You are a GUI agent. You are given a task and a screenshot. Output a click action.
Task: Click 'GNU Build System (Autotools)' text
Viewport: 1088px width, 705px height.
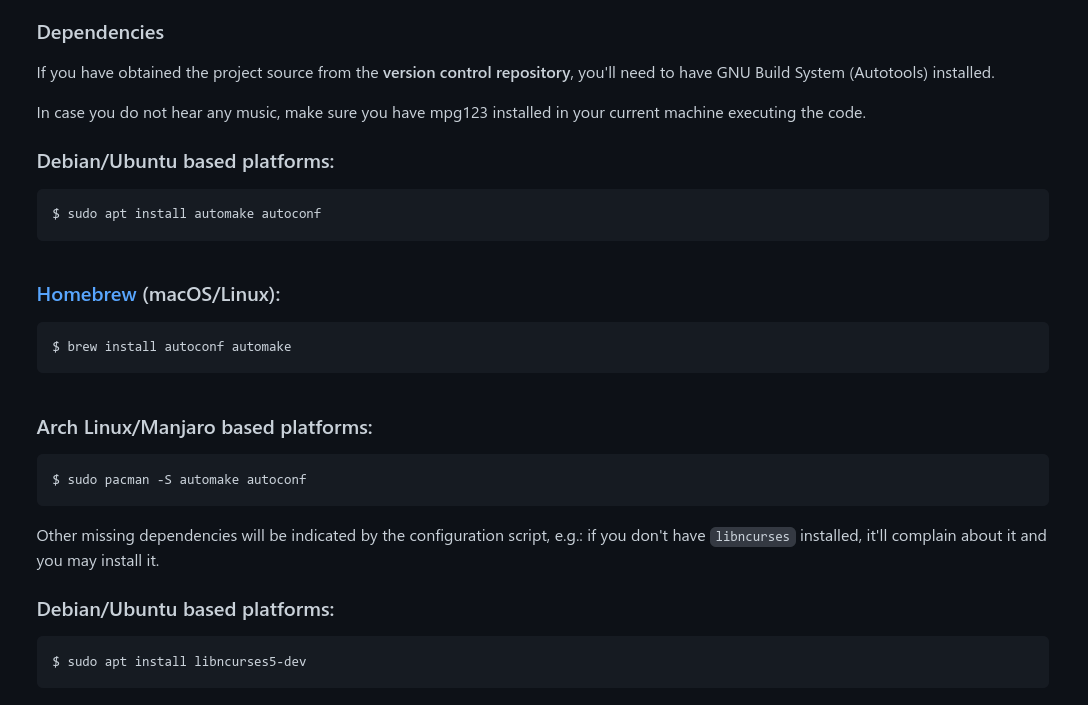pos(822,73)
